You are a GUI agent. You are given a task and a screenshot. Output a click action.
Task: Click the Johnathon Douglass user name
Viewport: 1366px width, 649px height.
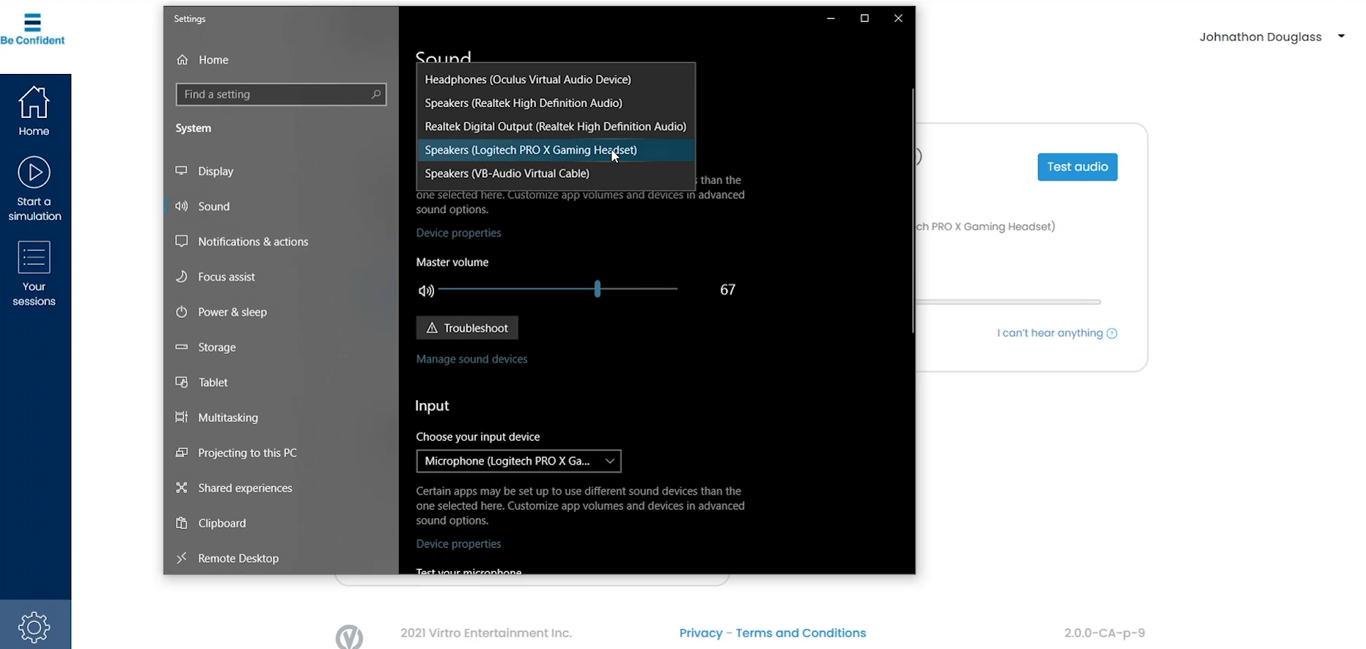pos(1260,37)
